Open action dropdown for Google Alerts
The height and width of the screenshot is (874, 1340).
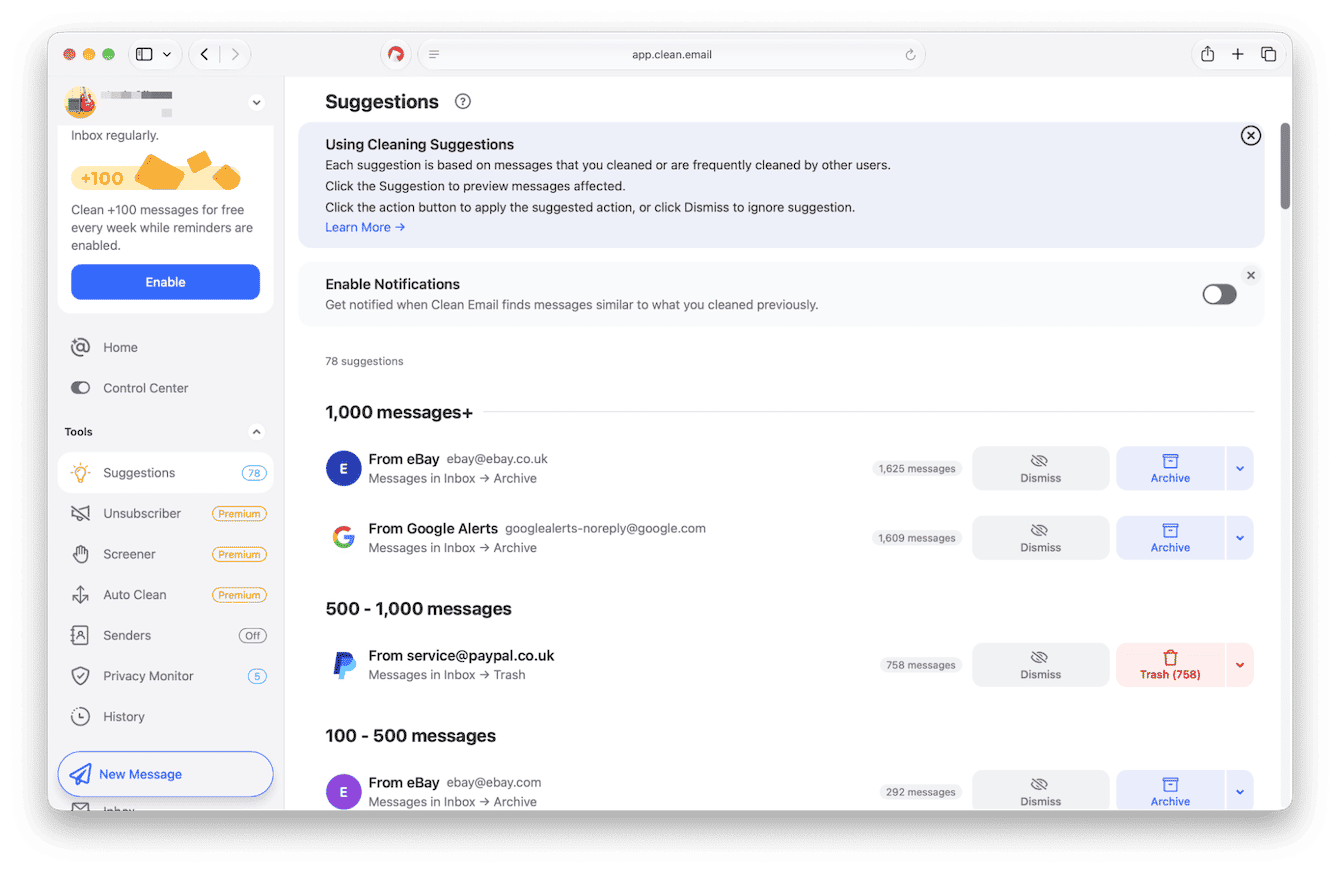click(1240, 537)
